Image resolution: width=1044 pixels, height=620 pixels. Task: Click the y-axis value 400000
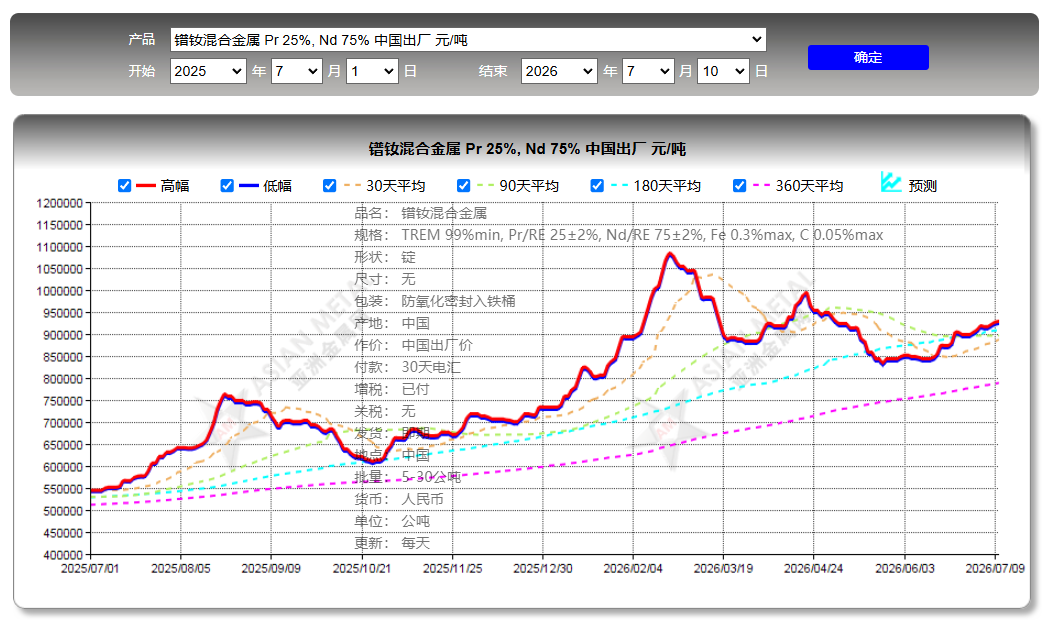pyautogui.click(x=63, y=555)
